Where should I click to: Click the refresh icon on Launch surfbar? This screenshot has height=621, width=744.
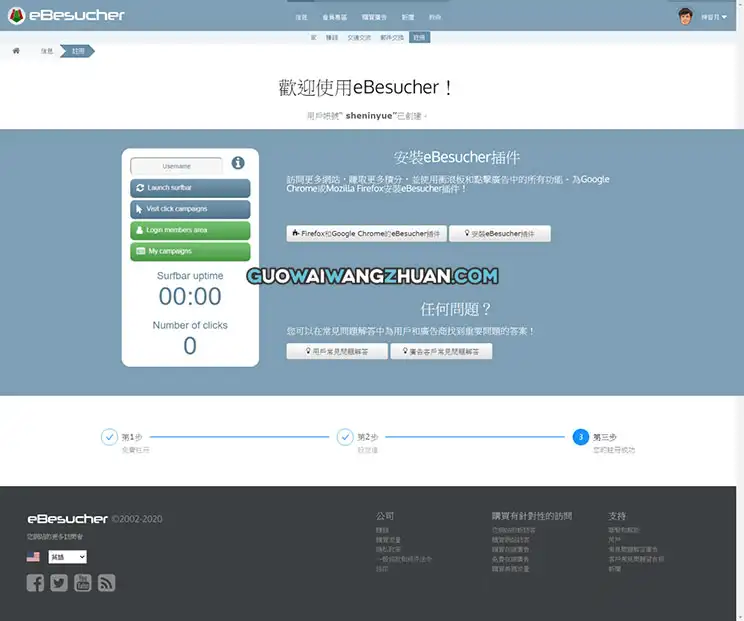140,188
